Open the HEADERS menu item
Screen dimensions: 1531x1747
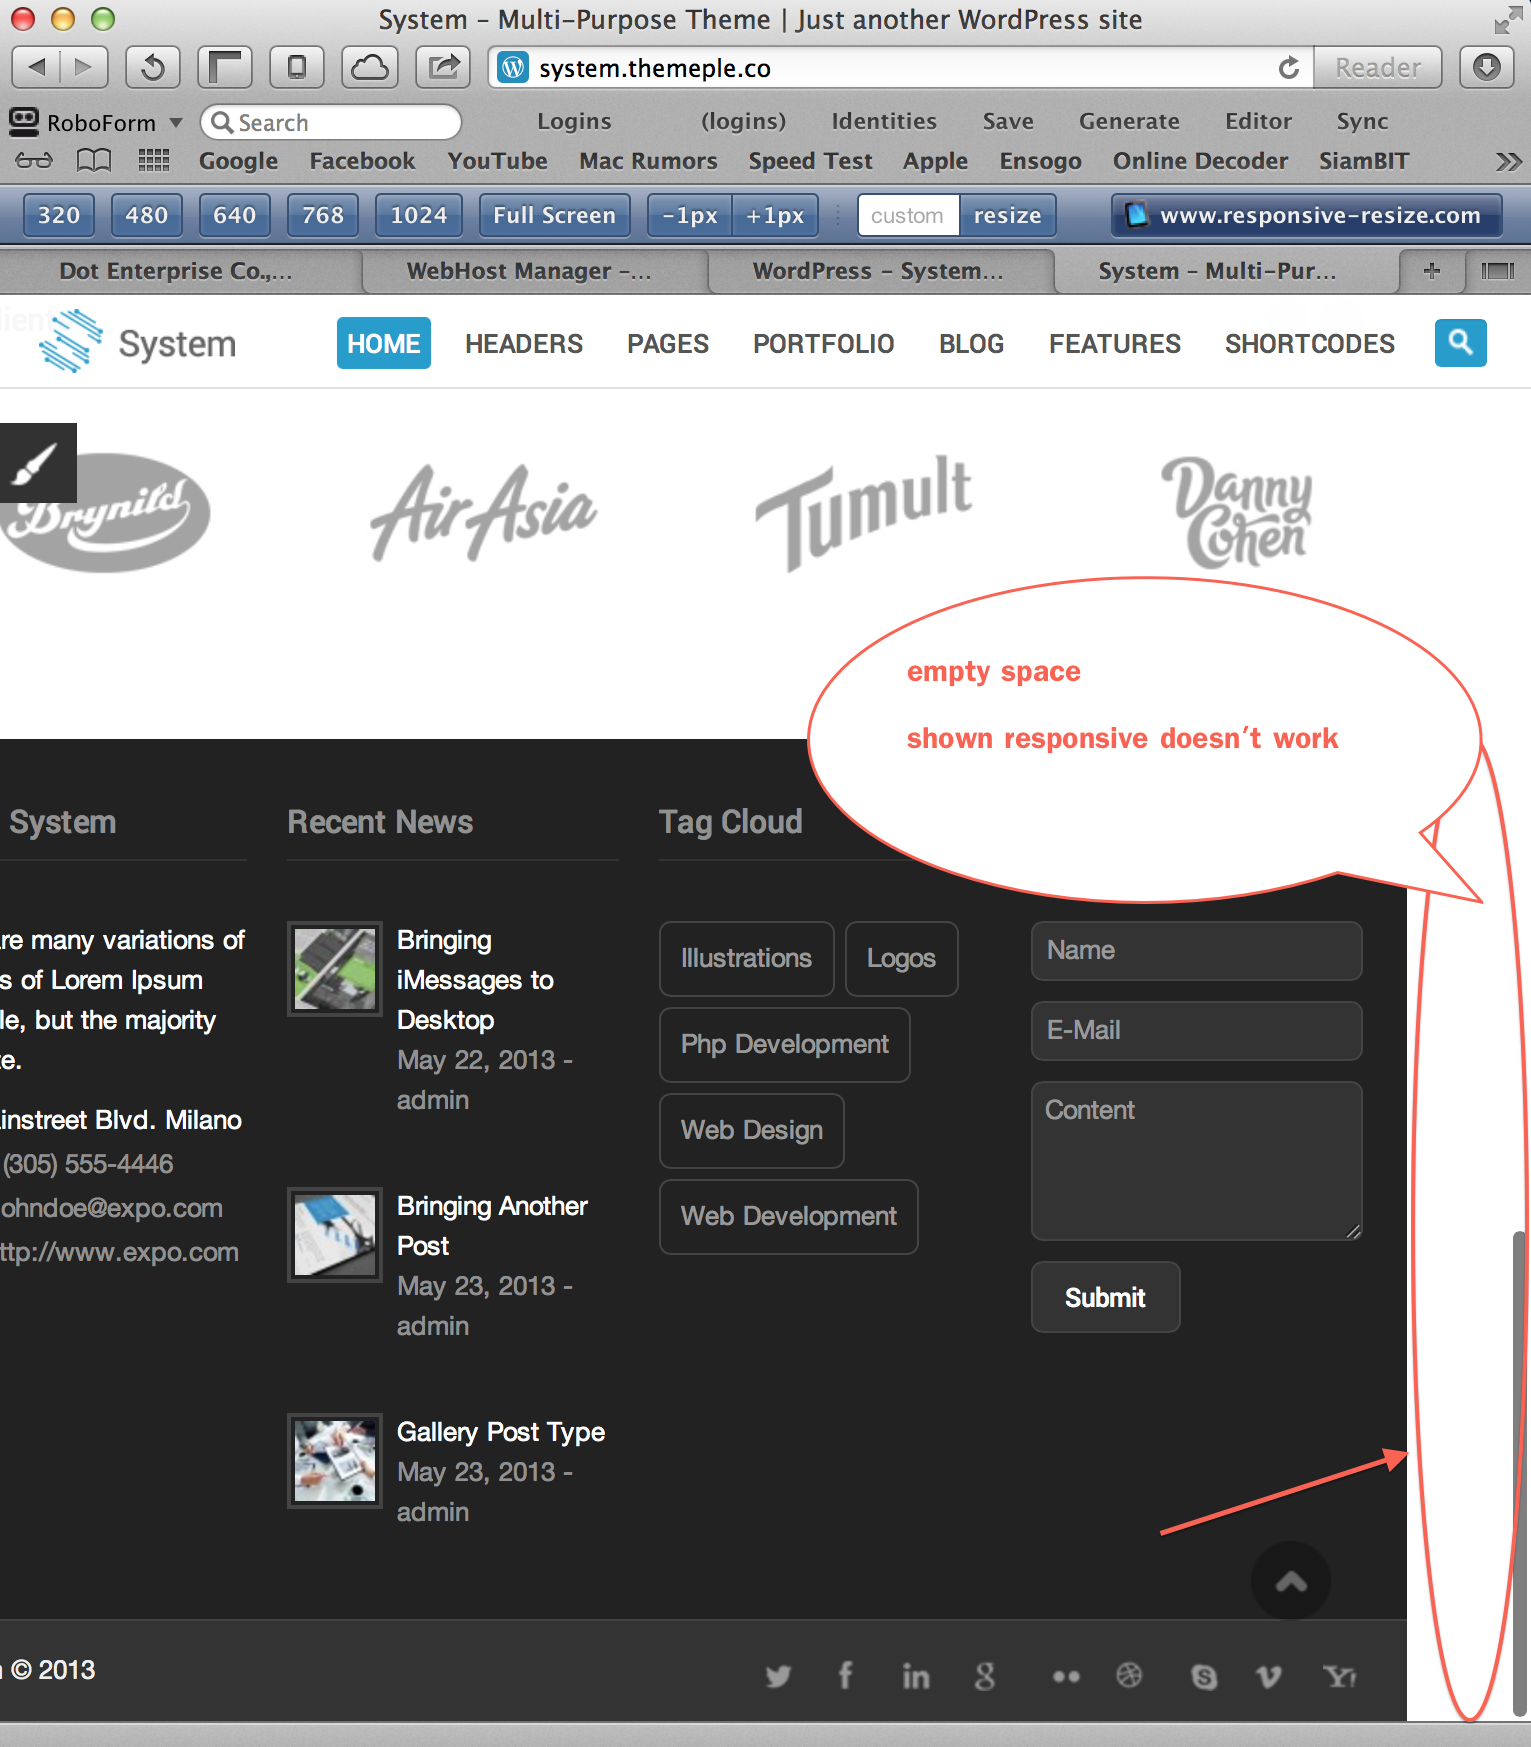[x=524, y=343]
